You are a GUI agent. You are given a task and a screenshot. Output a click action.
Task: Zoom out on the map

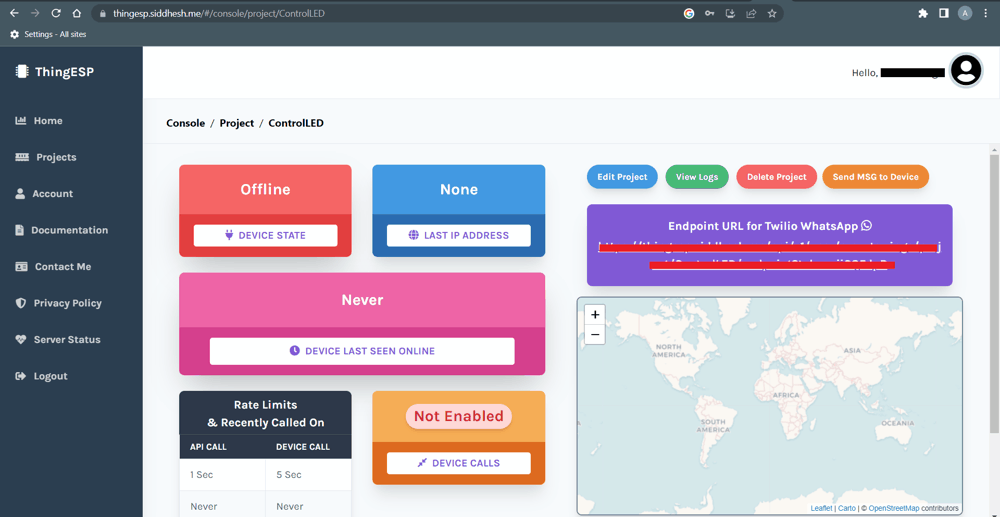[595, 335]
